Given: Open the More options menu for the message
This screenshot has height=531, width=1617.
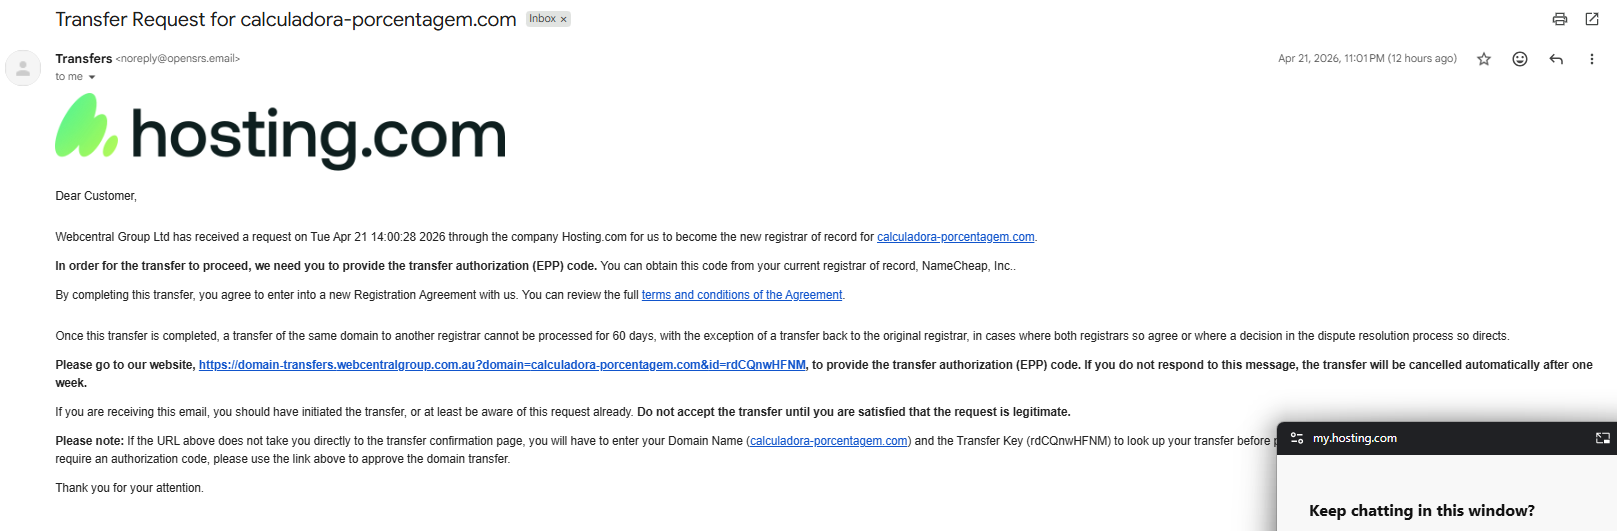Looking at the screenshot, I should point(1592,59).
